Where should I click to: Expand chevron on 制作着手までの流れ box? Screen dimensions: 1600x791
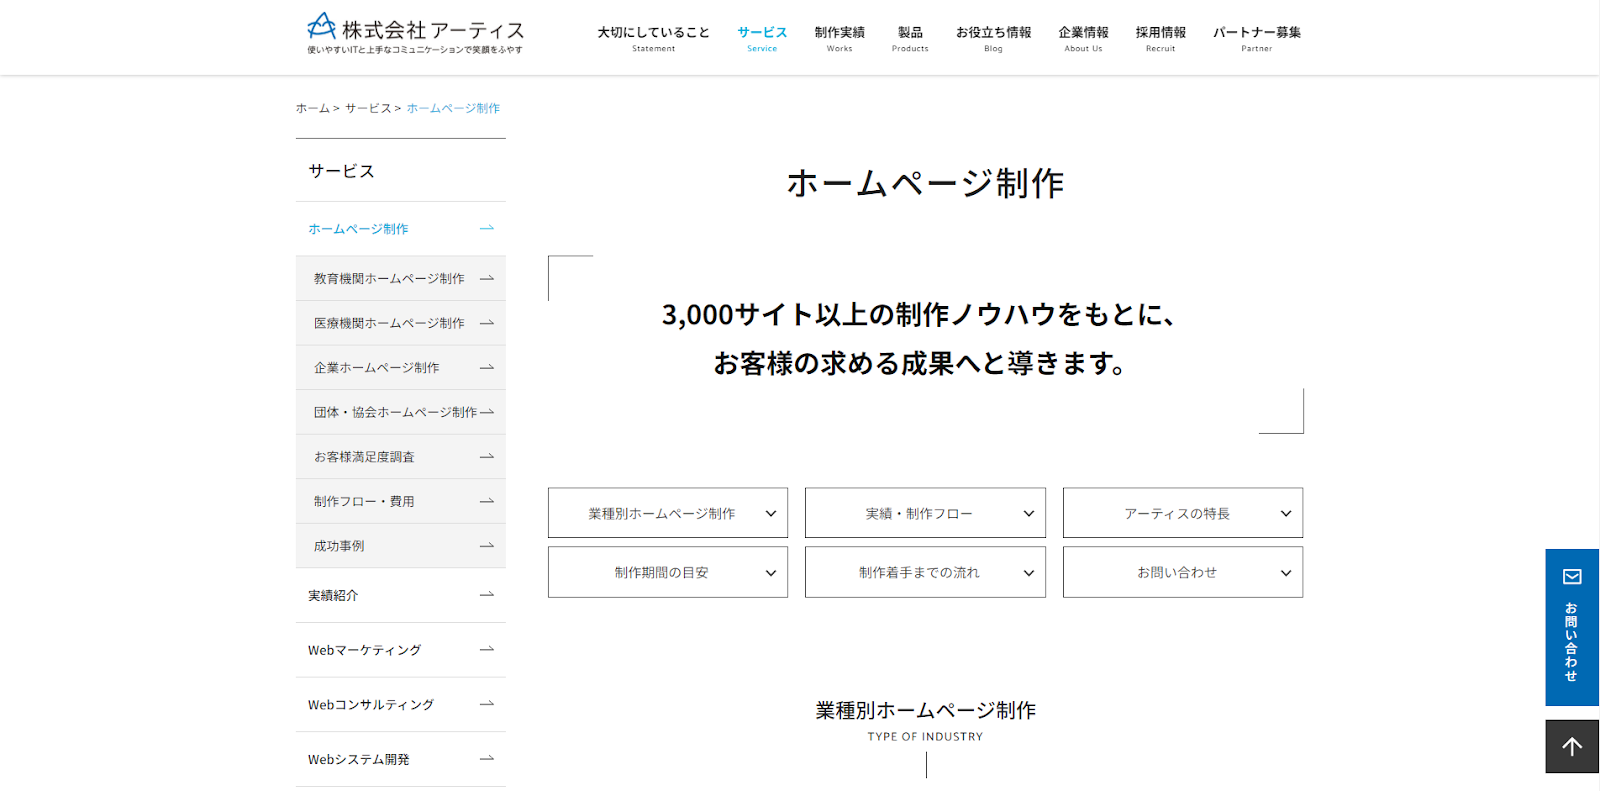pos(1029,573)
